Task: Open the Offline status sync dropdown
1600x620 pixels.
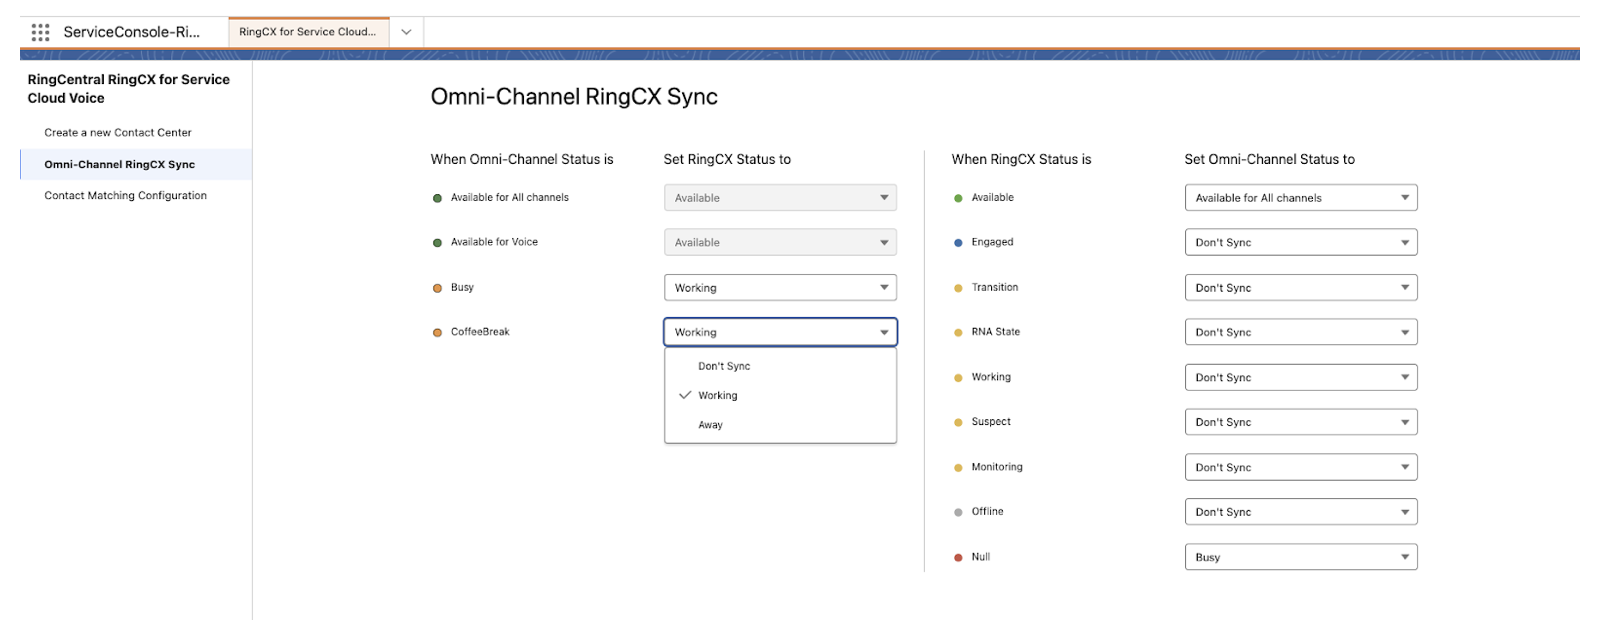Action: tap(1300, 512)
